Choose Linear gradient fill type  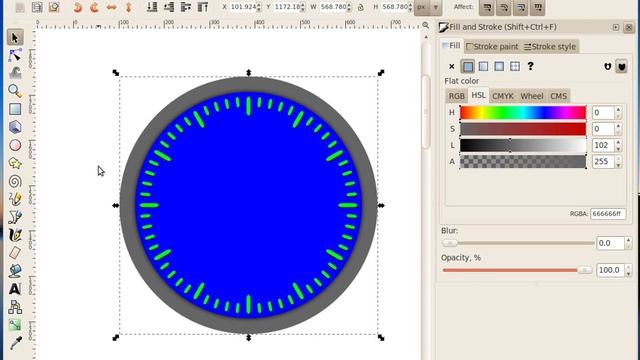click(483, 66)
